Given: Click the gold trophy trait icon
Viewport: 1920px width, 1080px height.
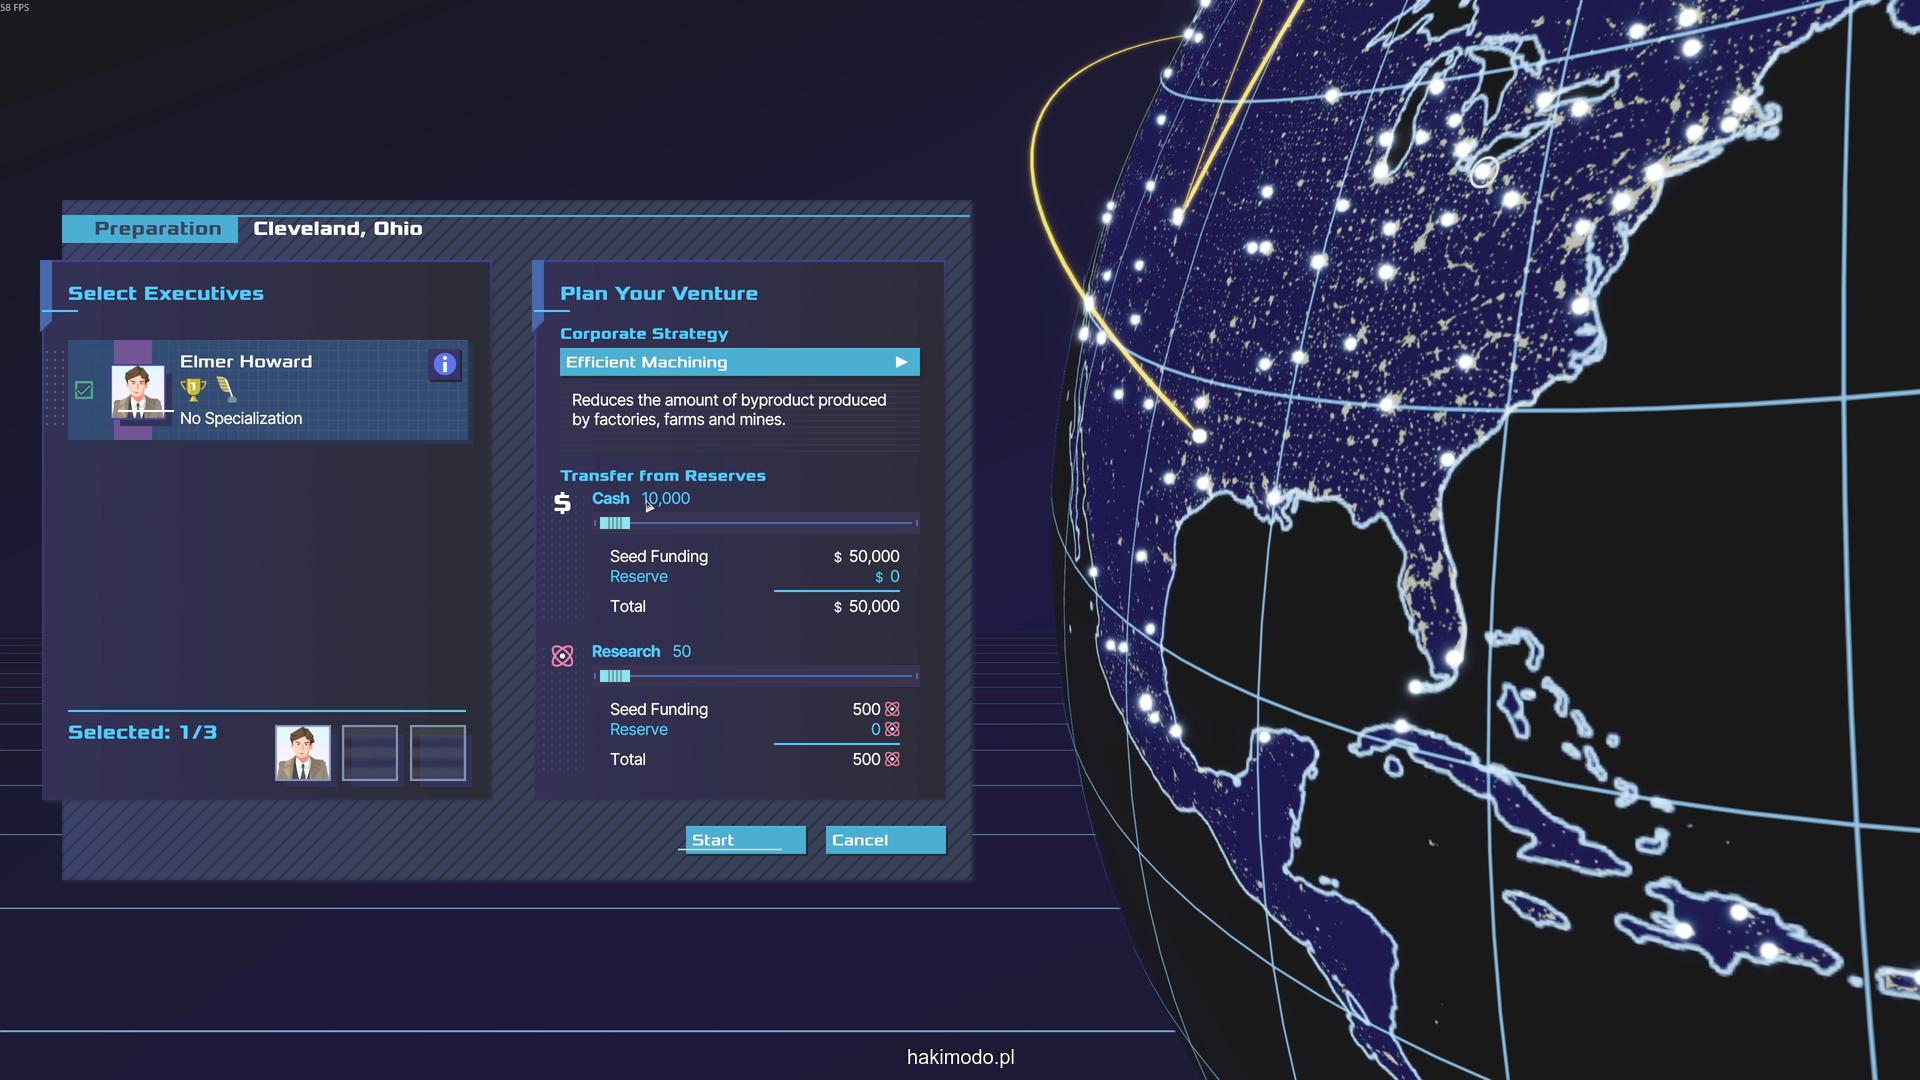Looking at the screenshot, I should (x=193, y=389).
